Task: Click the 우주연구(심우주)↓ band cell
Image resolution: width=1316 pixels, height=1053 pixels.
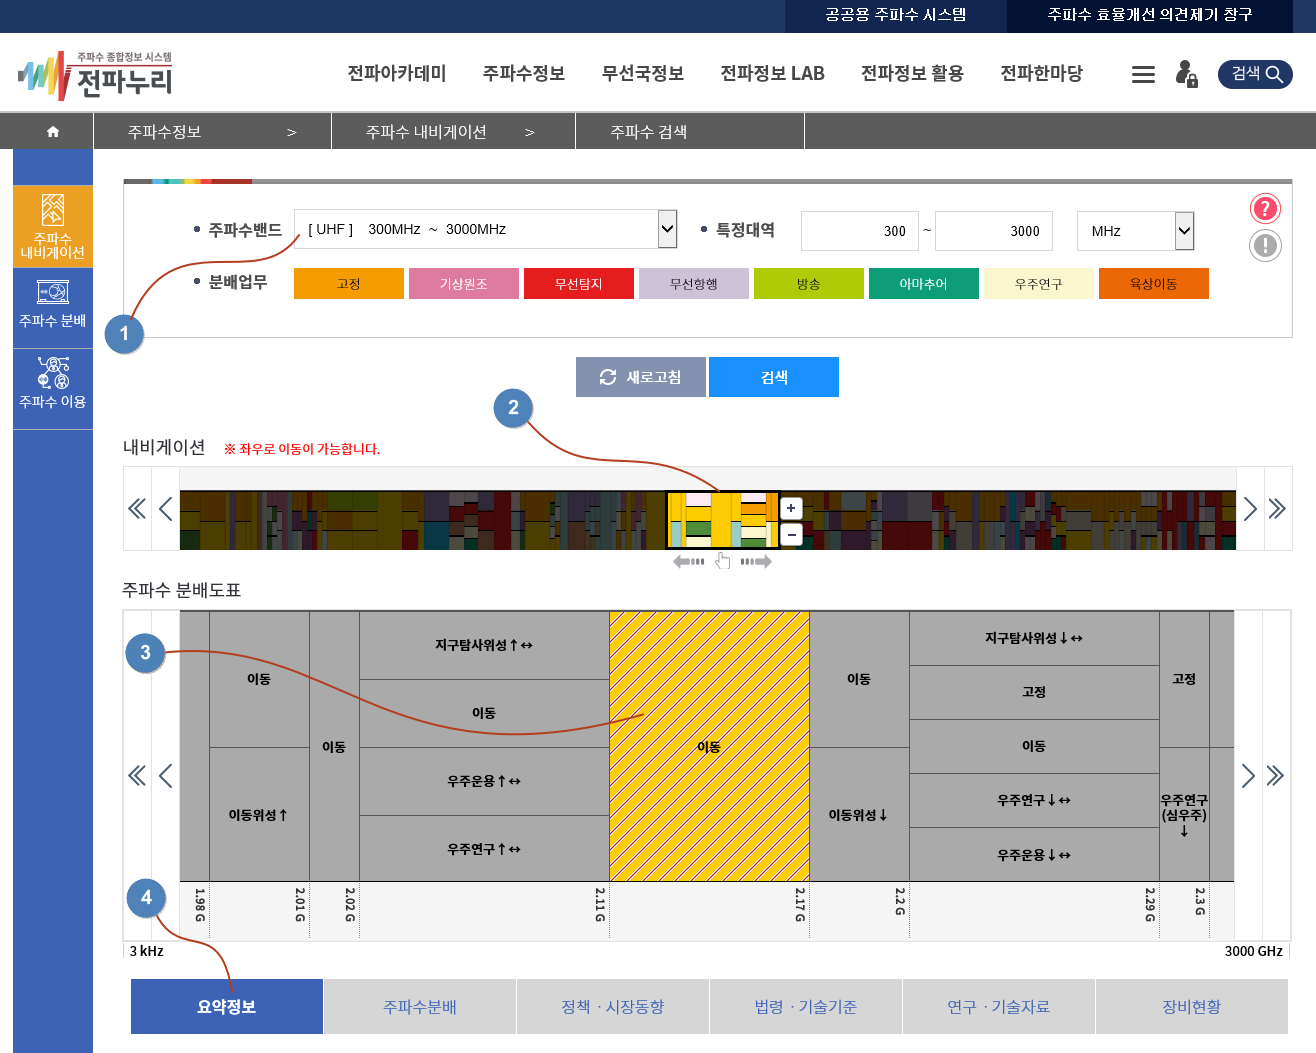Action: tap(1184, 814)
